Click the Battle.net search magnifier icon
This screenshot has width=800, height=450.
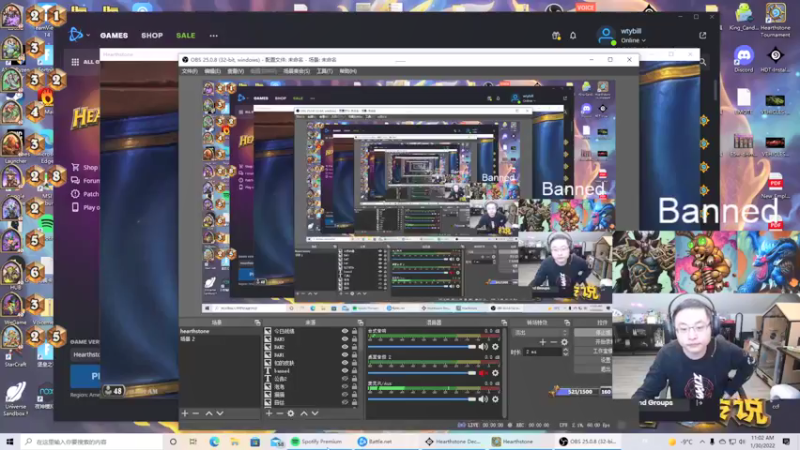pyautogui.click(x=703, y=62)
